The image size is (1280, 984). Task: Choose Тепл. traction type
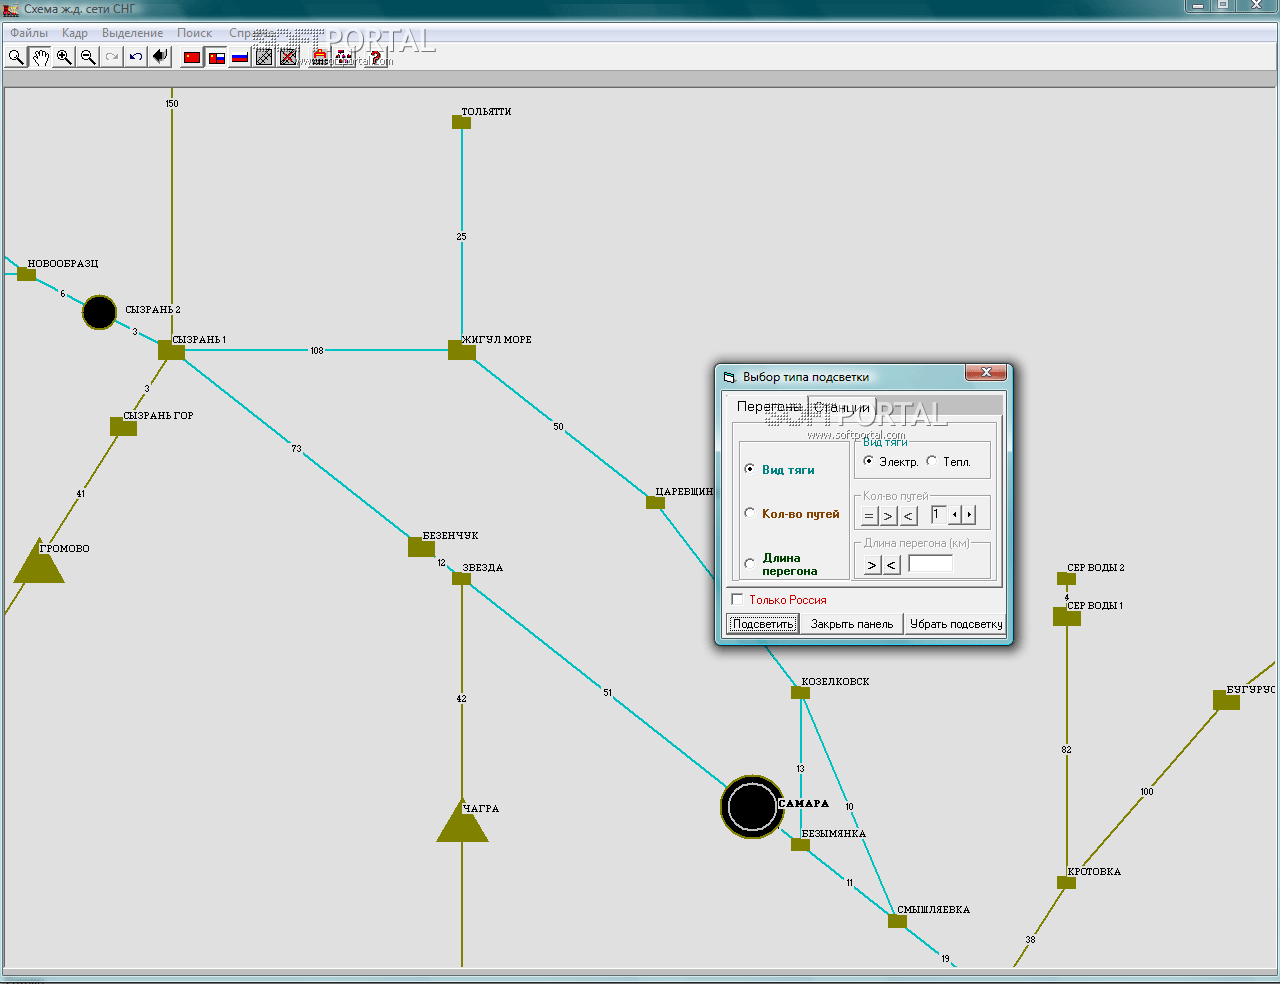click(x=948, y=461)
